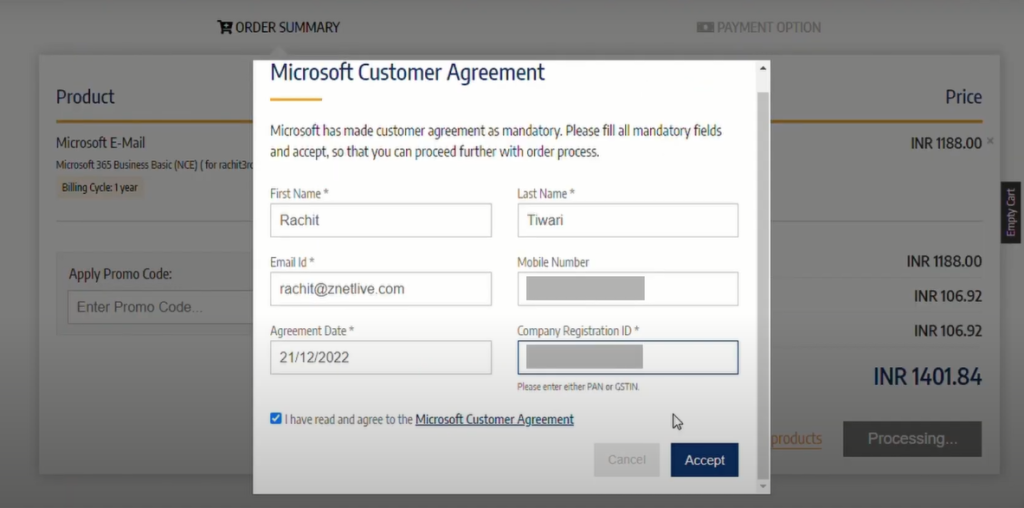This screenshot has width=1024, height=508.
Task: Click the Mobile Number input field
Action: 628,289
